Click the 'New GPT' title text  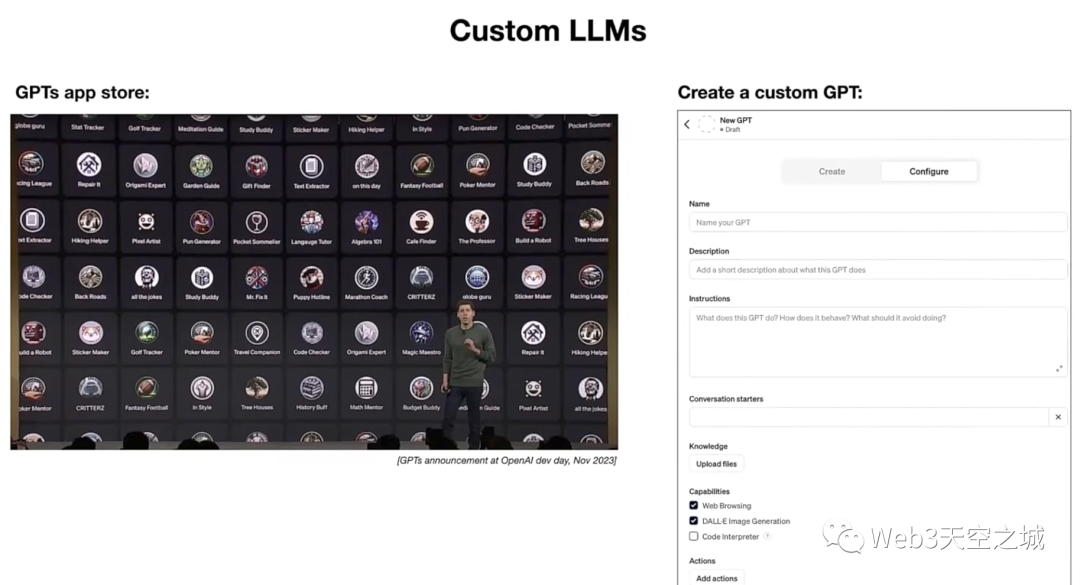pos(736,120)
